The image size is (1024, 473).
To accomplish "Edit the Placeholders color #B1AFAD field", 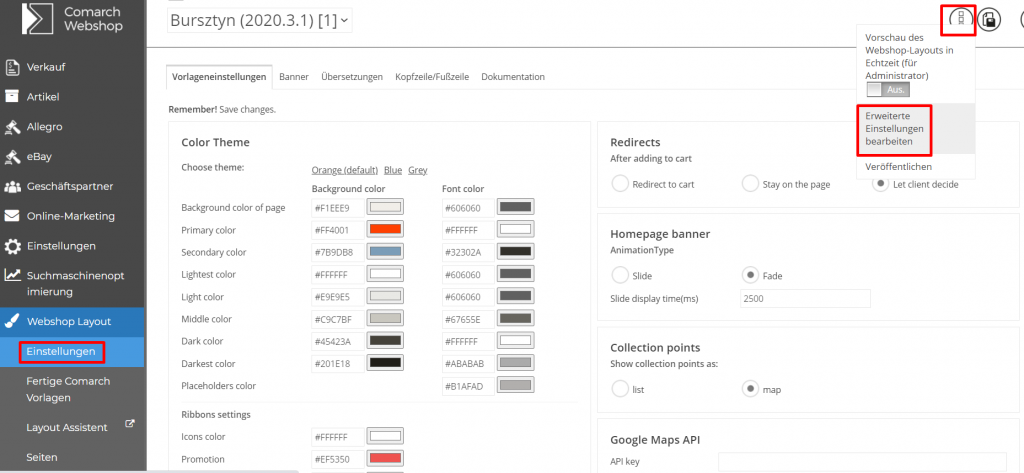I will (468, 385).
